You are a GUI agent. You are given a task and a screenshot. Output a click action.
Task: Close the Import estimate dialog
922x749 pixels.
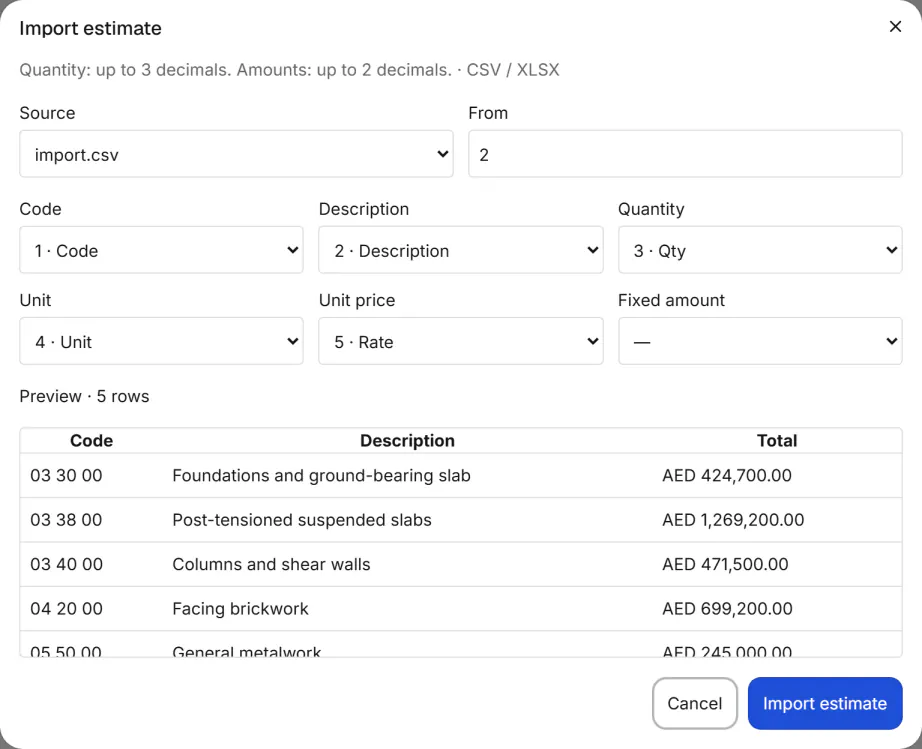tap(895, 26)
